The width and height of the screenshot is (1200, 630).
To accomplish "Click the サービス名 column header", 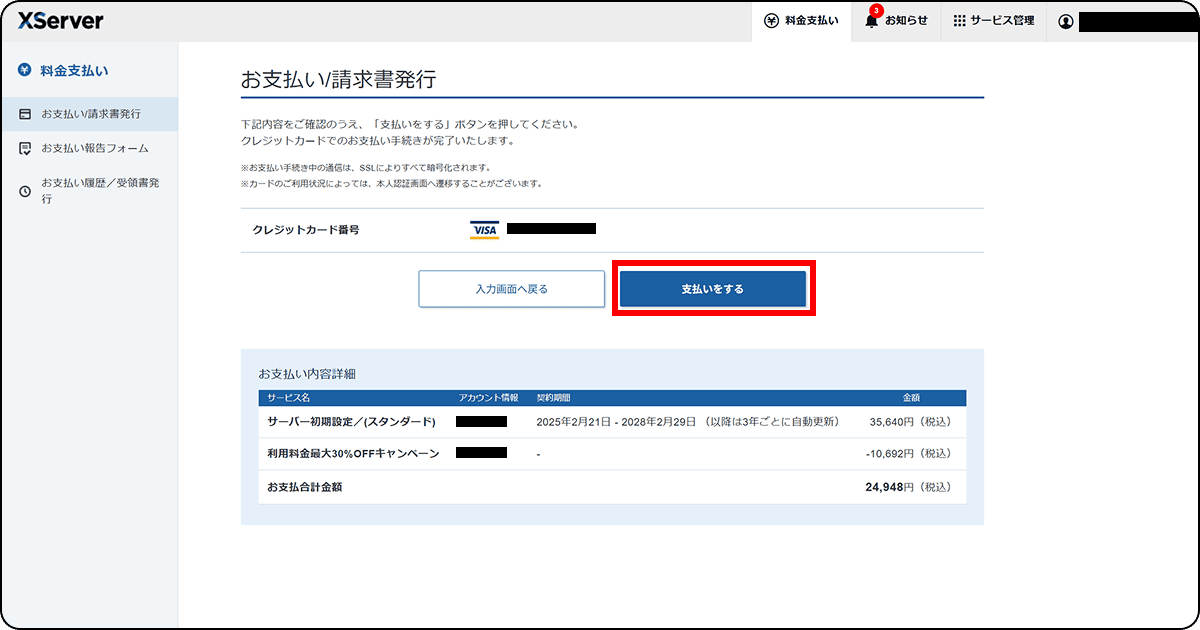I will pyautogui.click(x=289, y=397).
